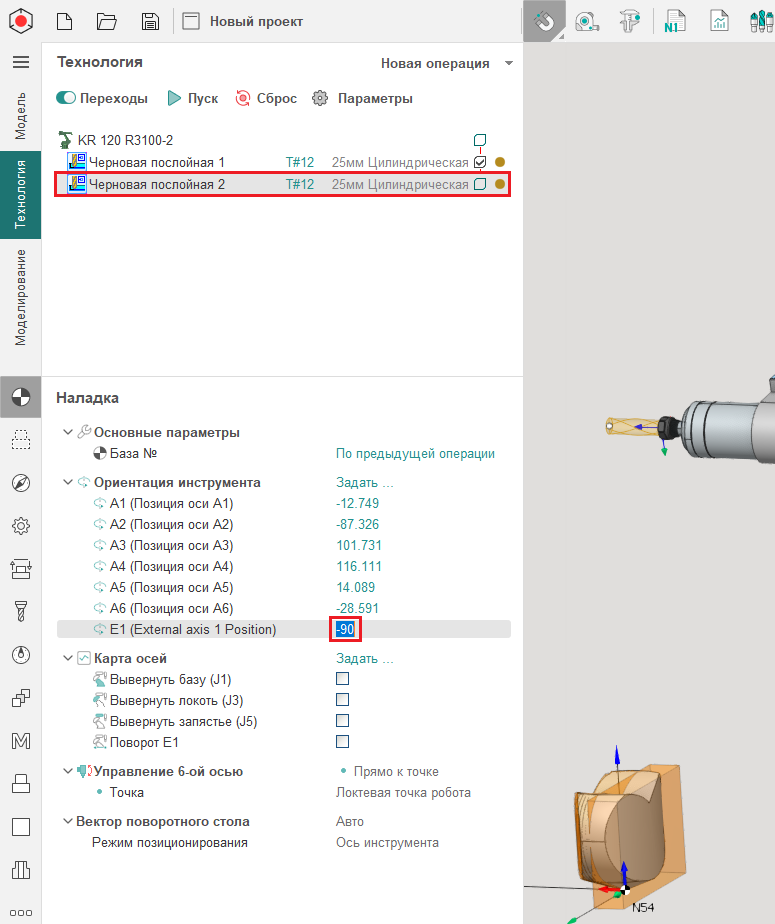
Task: Check the Вывернуть локоть (J3) checkbox
Action: pyautogui.click(x=342, y=700)
